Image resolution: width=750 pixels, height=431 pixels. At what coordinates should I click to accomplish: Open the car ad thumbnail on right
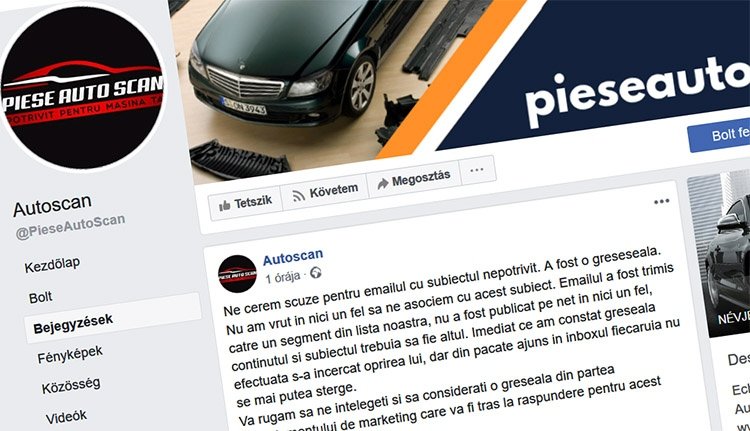tap(719, 256)
